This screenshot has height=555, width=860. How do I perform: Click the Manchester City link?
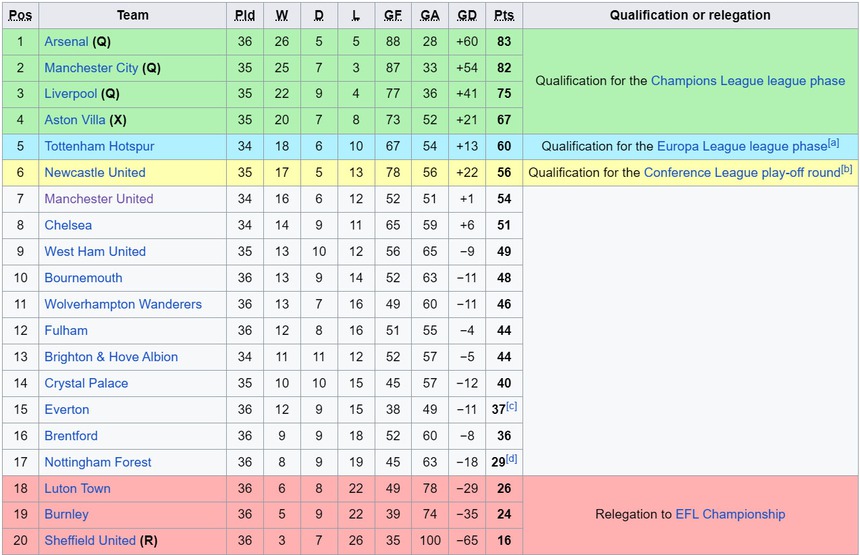point(91,68)
